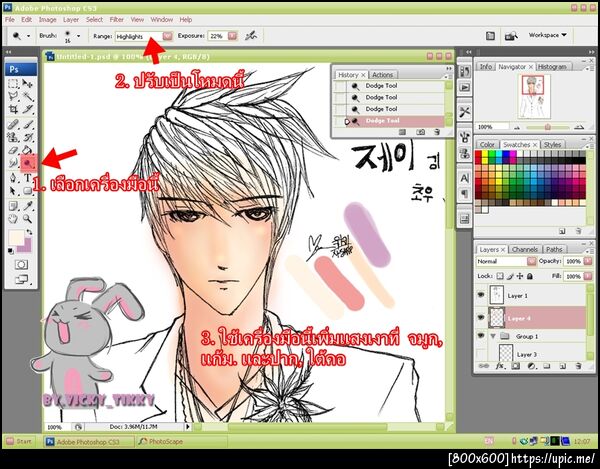
Task: Create new snapshot in History panel
Action: coord(421,132)
